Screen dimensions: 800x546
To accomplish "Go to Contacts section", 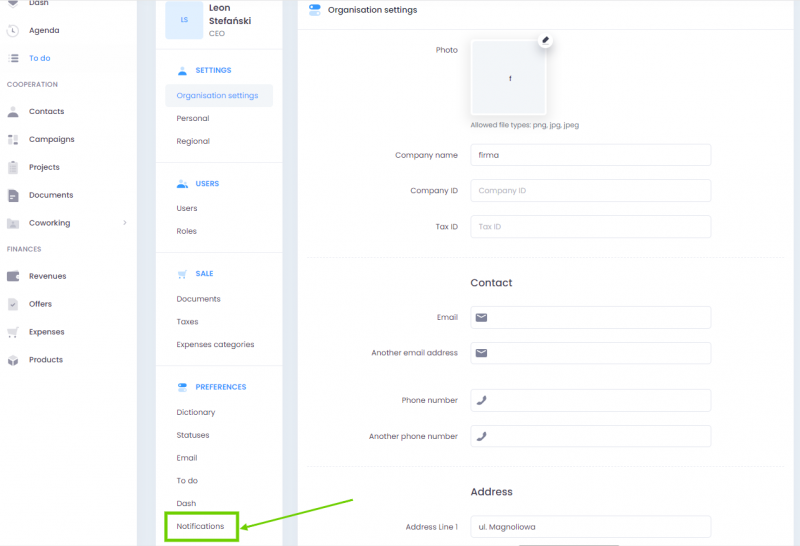I will pyautogui.click(x=46, y=111).
